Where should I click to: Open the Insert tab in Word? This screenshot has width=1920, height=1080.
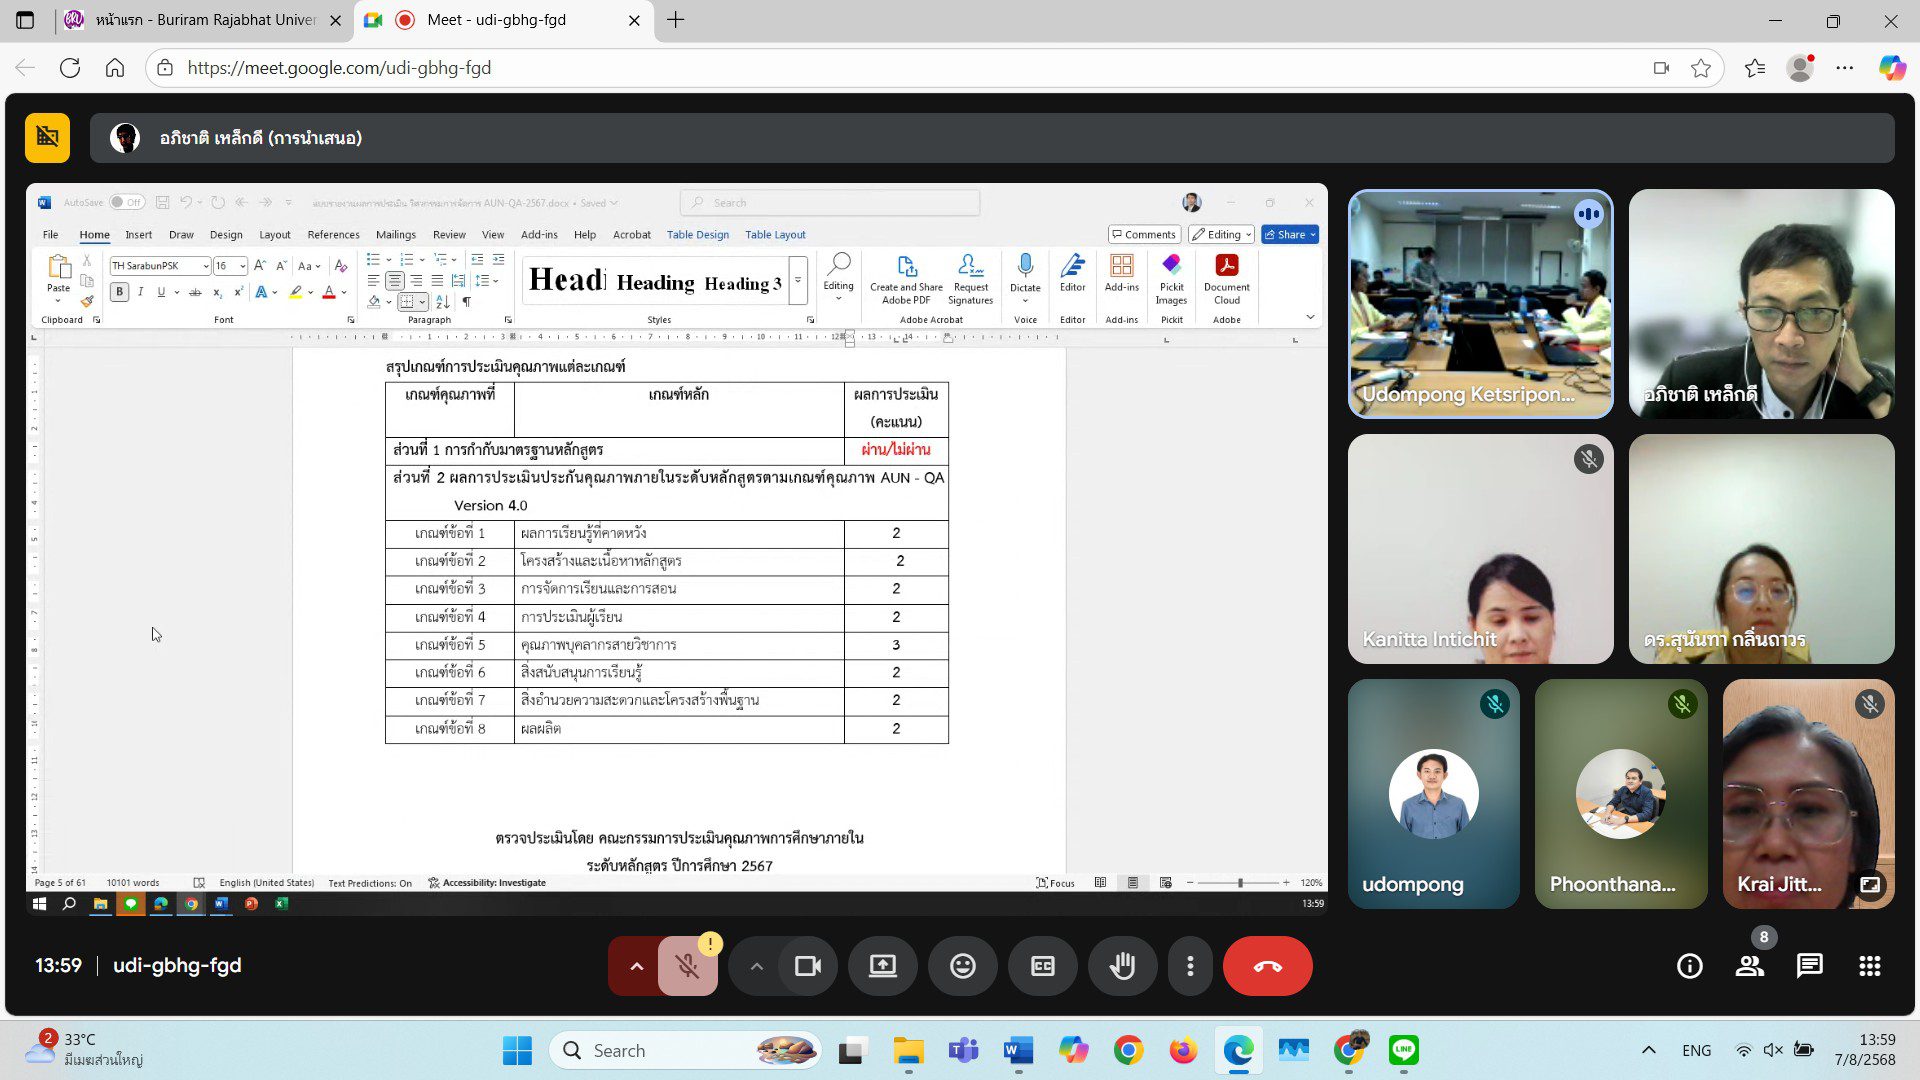138,234
